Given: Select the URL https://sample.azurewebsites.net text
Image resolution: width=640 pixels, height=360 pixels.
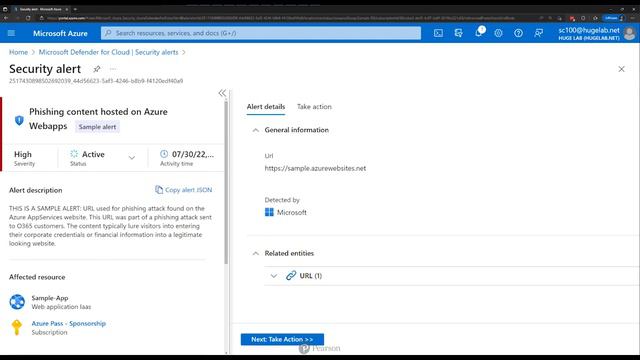Looking at the screenshot, I should click(315, 168).
